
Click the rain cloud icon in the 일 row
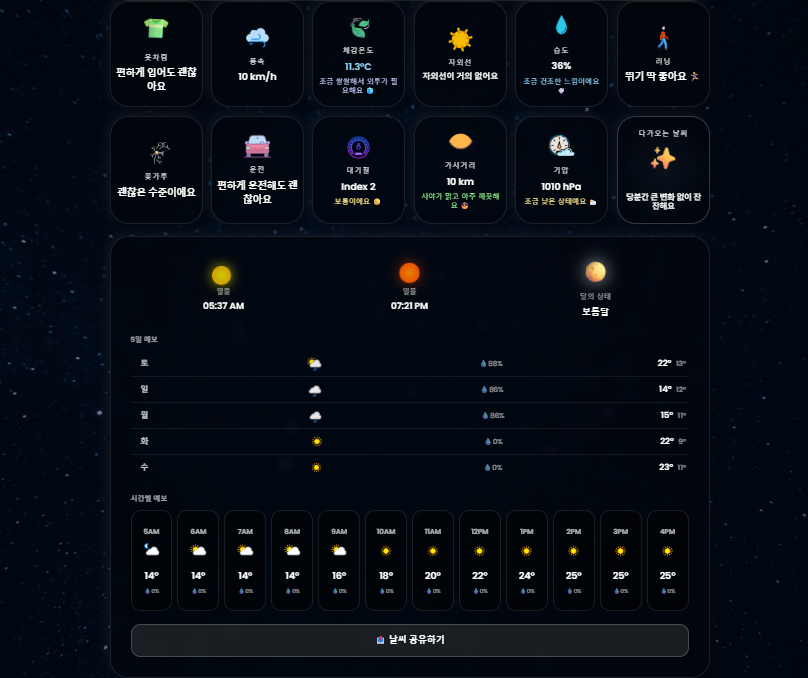315,390
